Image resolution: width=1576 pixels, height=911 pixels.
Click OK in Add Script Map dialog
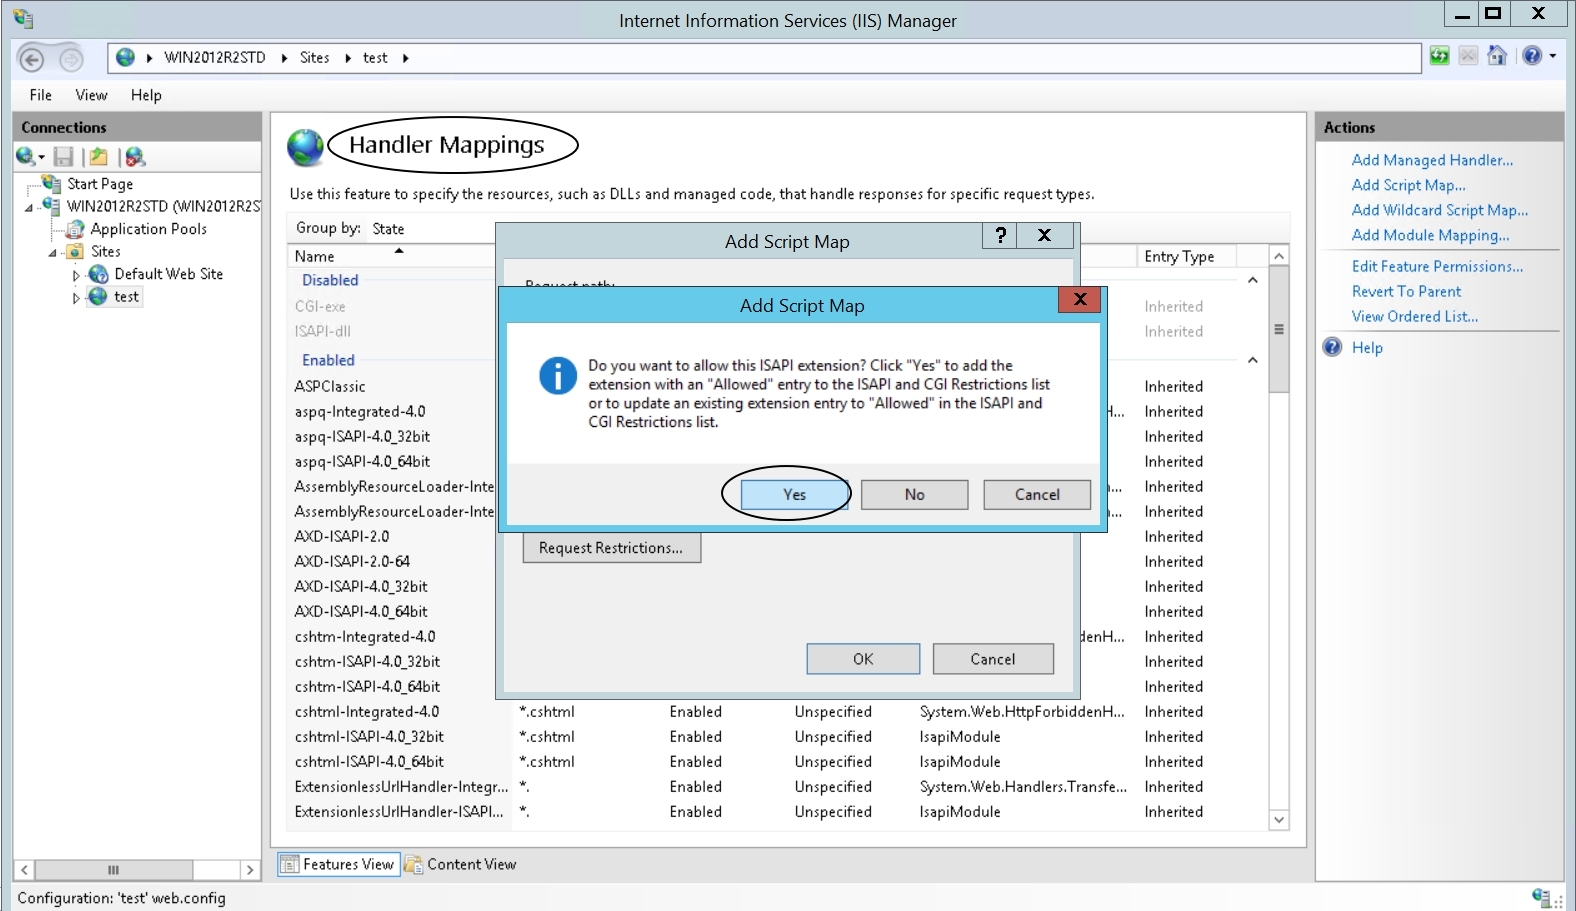(863, 659)
